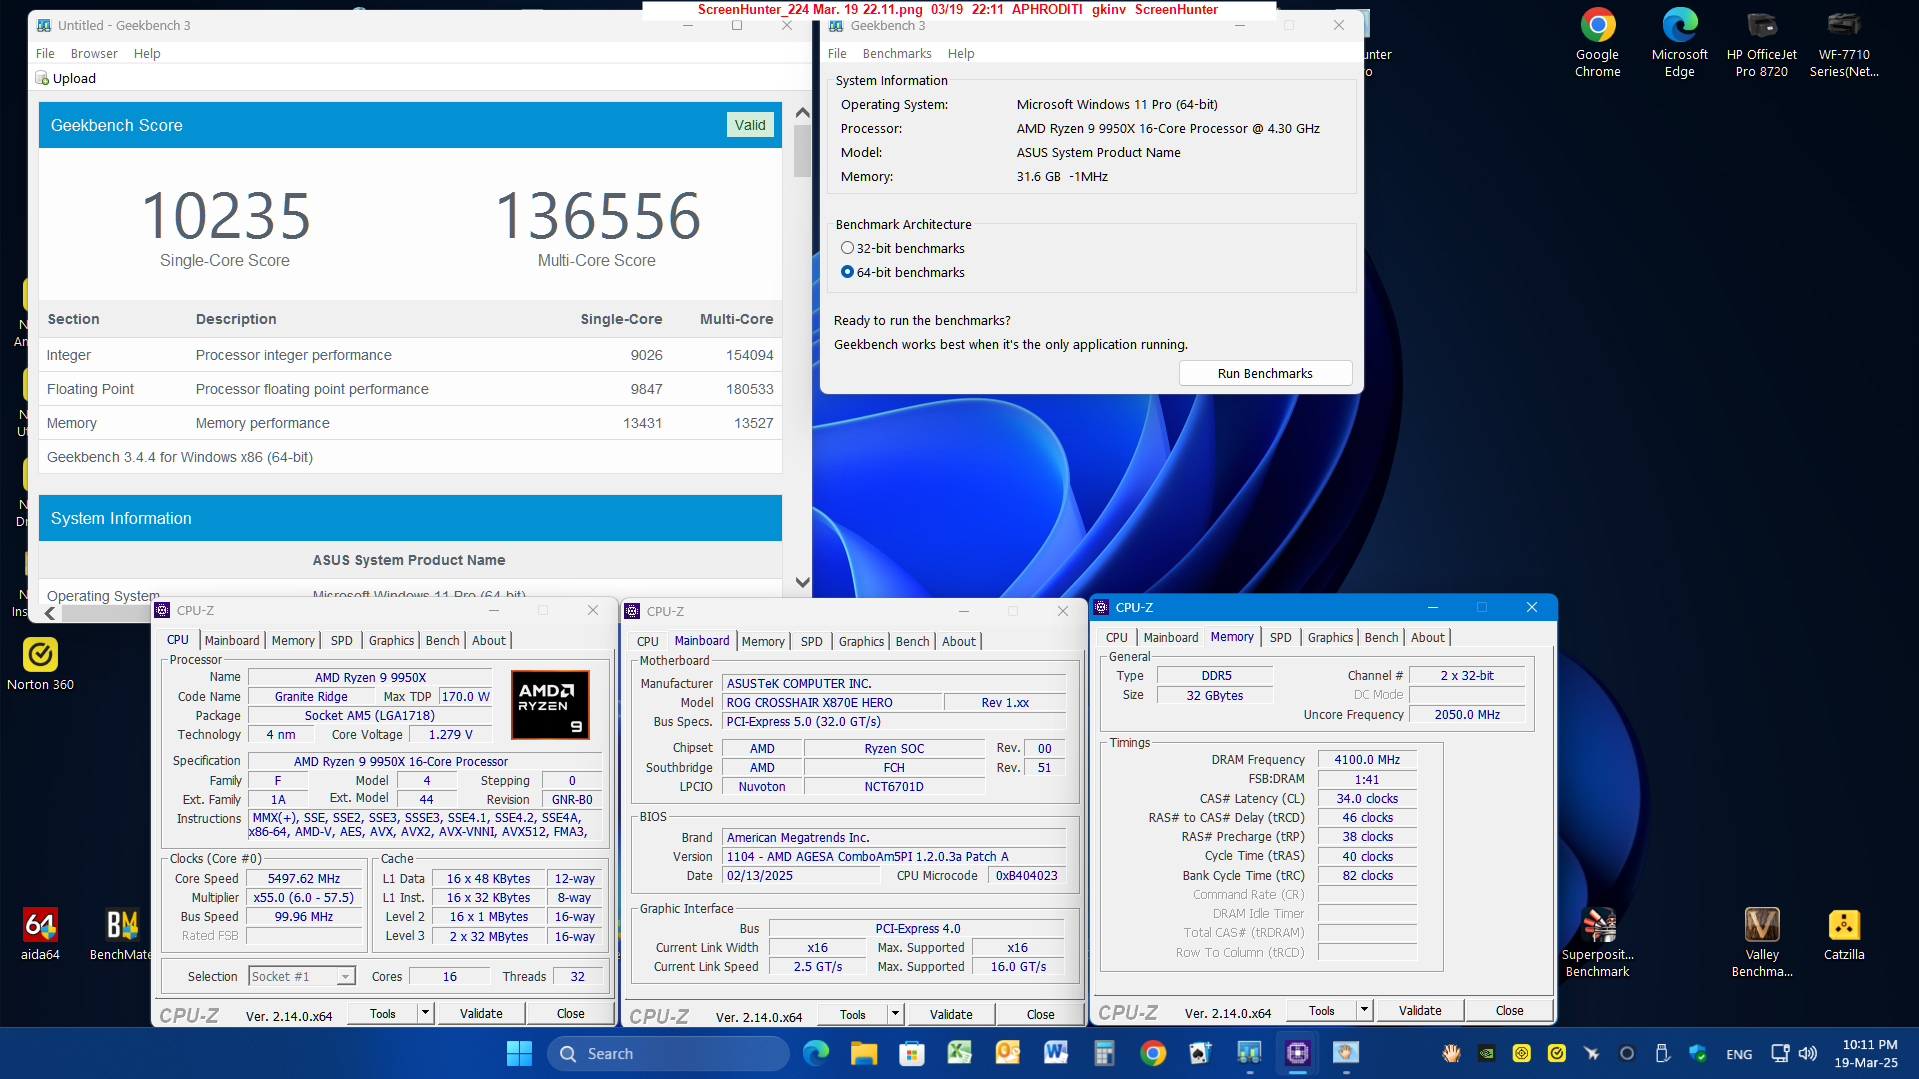The width and height of the screenshot is (1919, 1079).
Task: Open Microsoft Edge desktop shortcut
Action: click(1679, 43)
